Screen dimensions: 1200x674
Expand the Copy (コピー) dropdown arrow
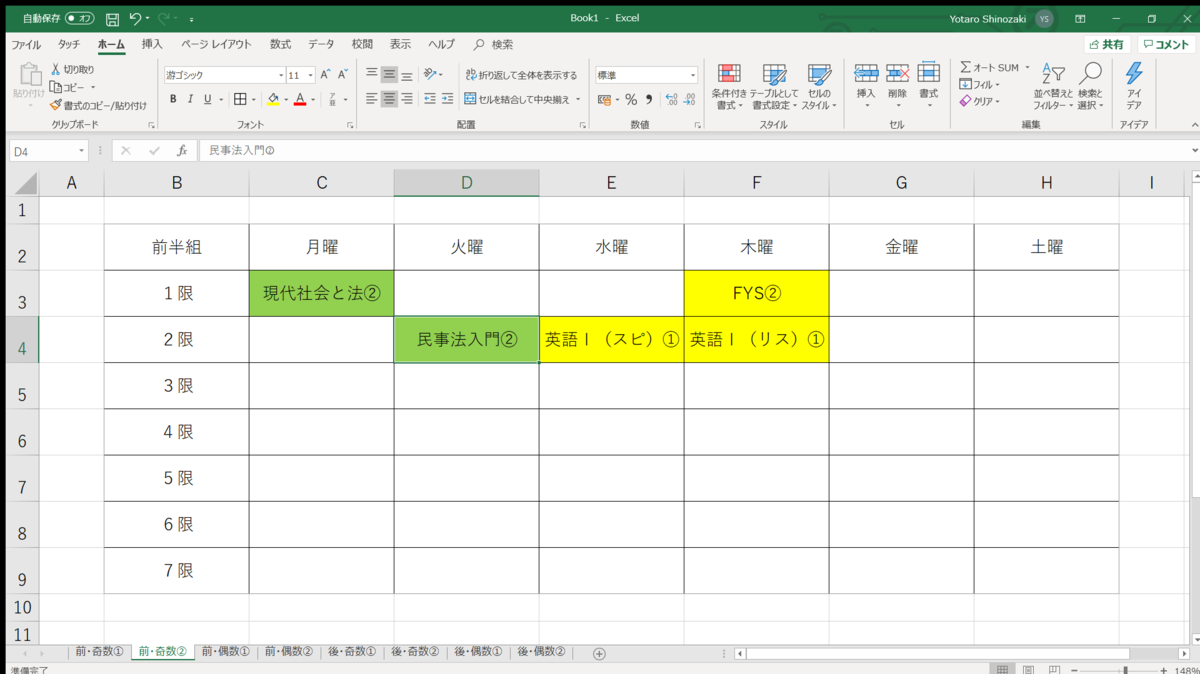[x=93, y=88]
